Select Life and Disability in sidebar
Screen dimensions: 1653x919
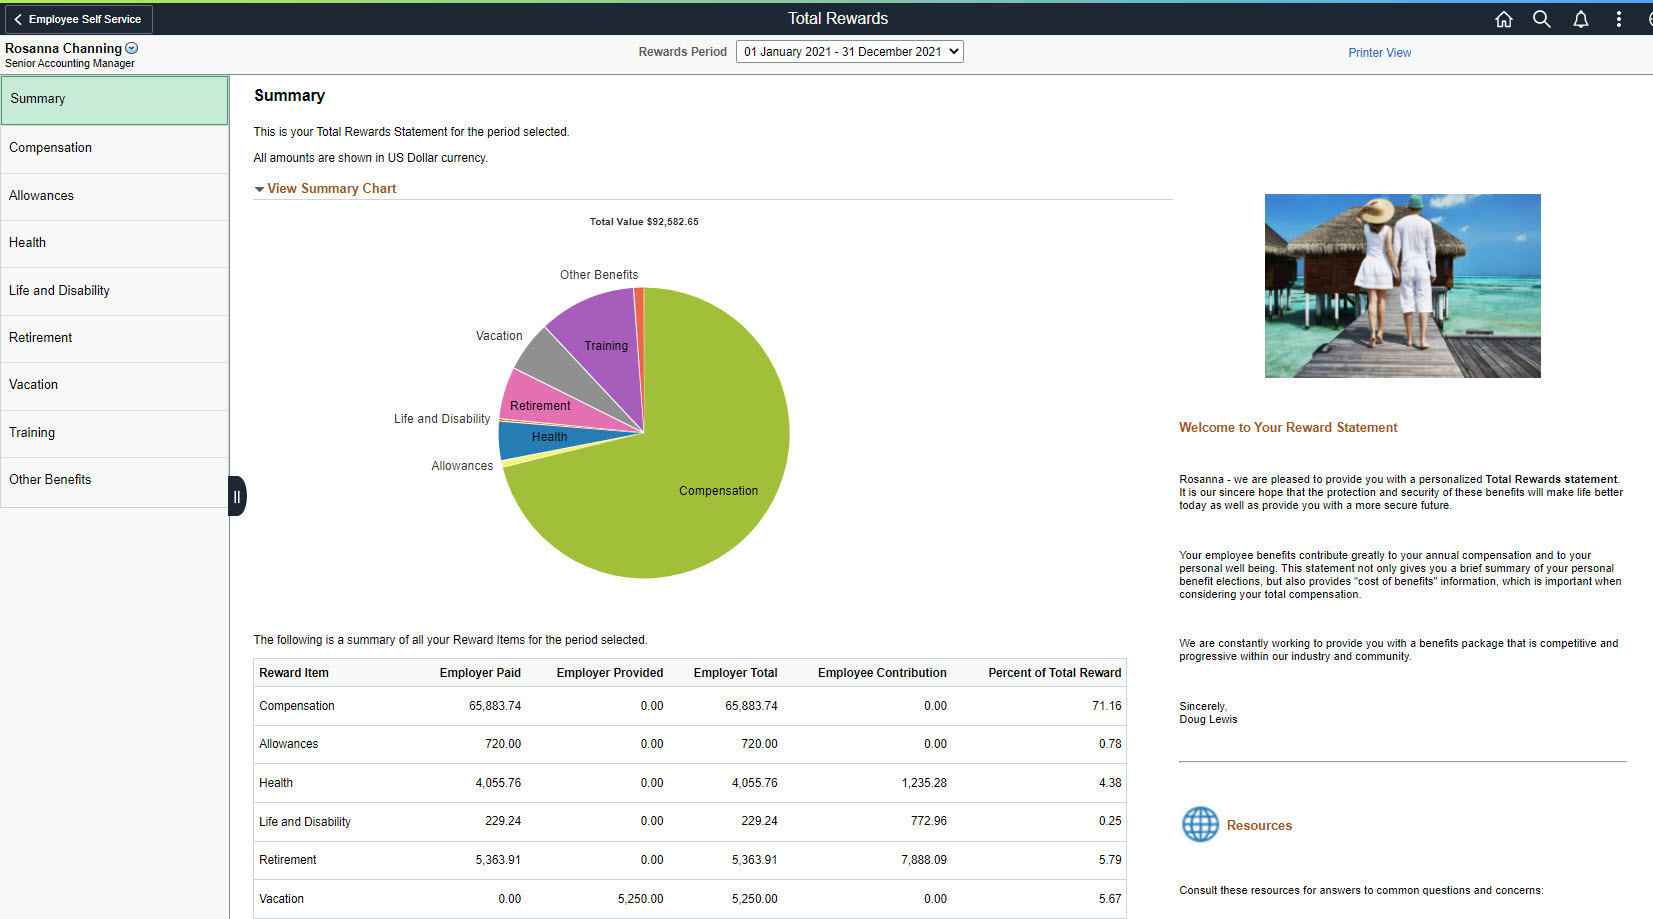114,291
